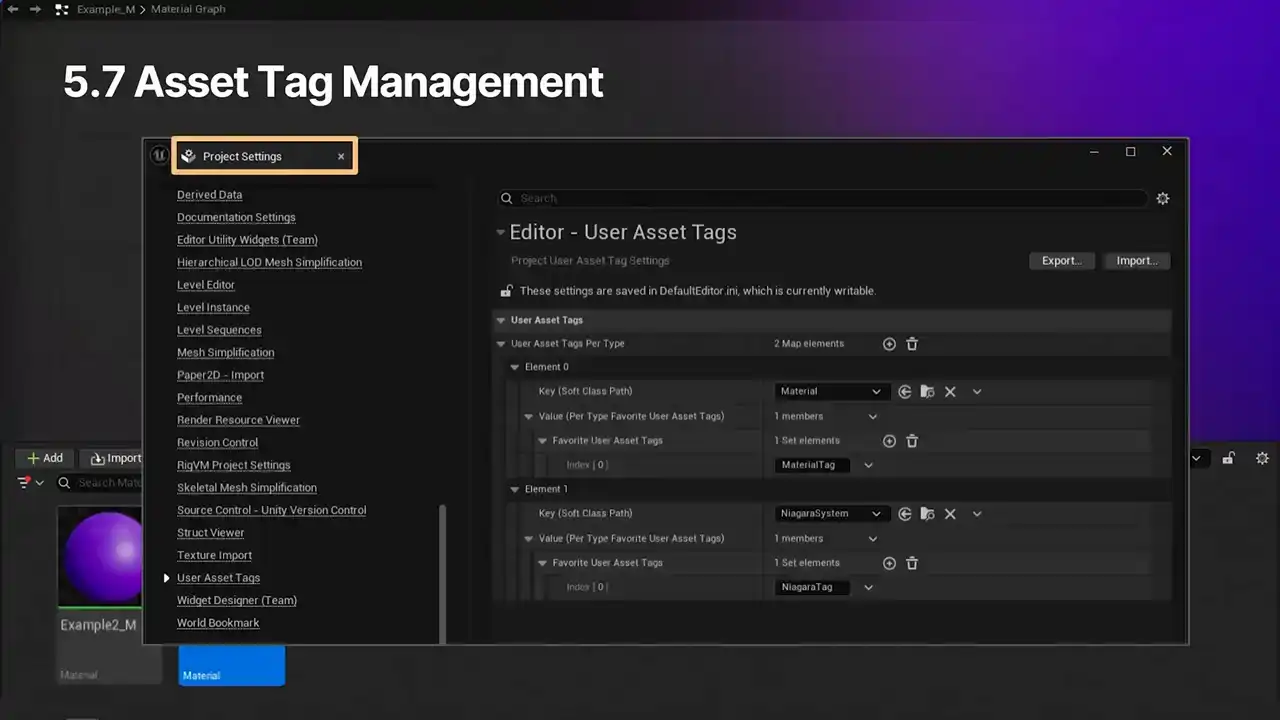Collapse the User Asset Tags category header
Image resolution: width=1280 pixels, height=720 pixels.
pos(501,321)
